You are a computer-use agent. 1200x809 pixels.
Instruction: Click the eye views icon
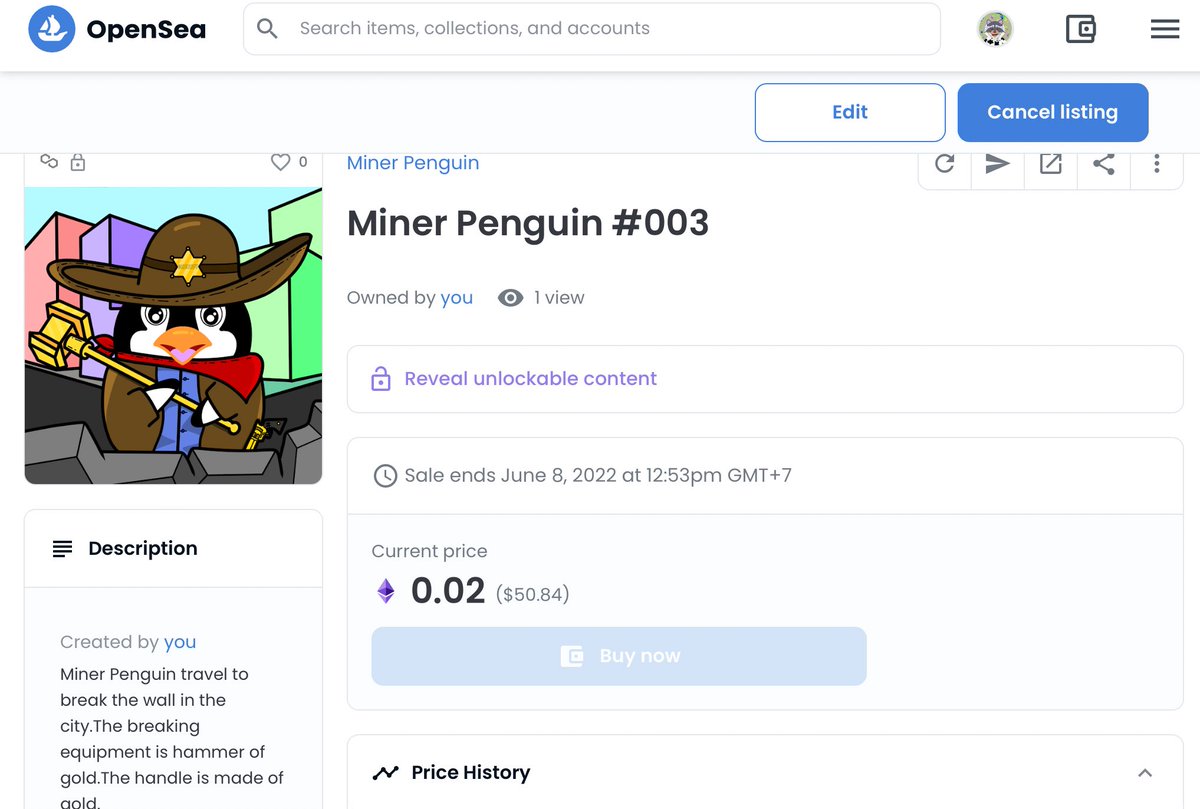(510, 298)
